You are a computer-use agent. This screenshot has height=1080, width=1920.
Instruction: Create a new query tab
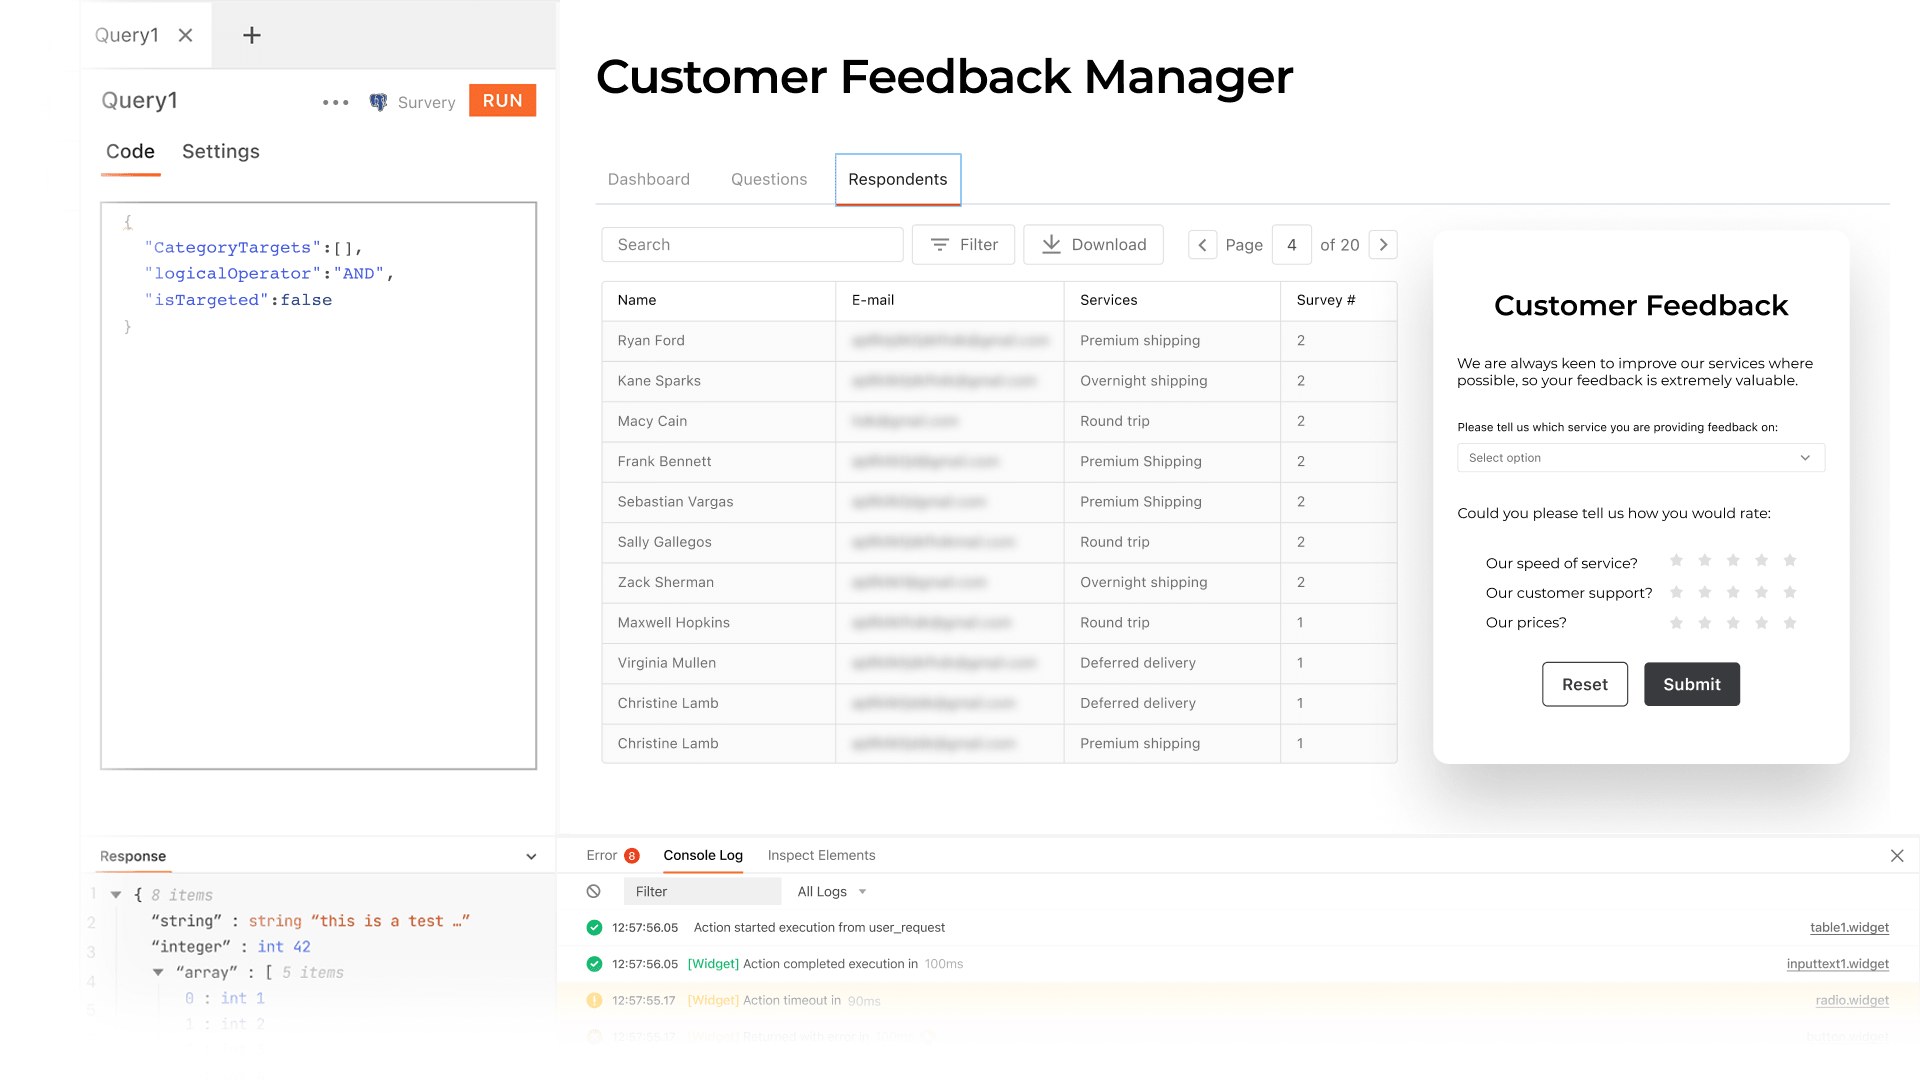coord(250,35)
